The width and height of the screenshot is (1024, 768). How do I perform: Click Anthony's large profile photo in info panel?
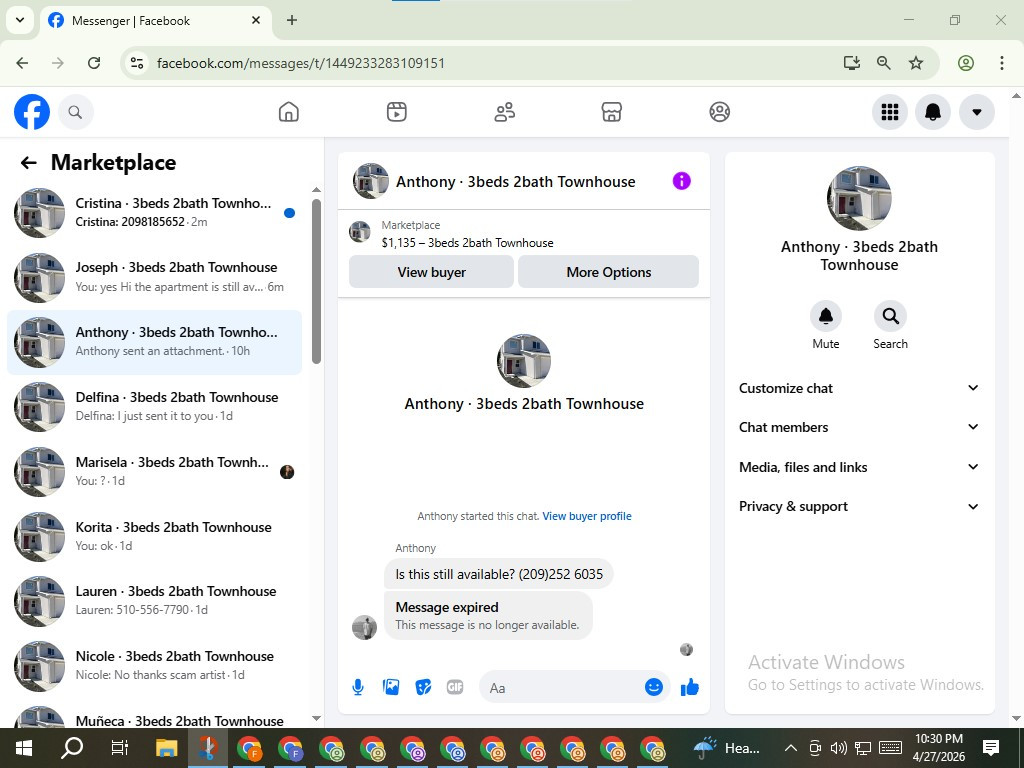pos(859,198)
